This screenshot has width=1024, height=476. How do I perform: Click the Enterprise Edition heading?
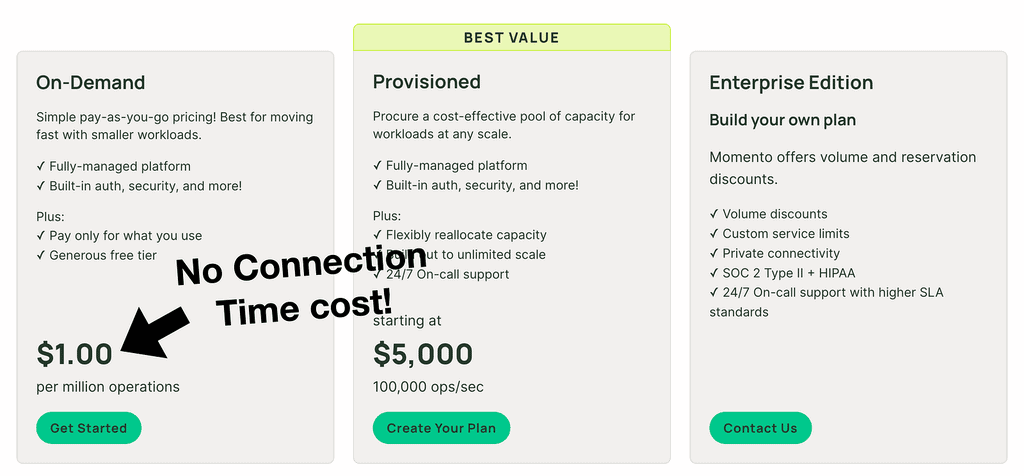coord(791,83)
